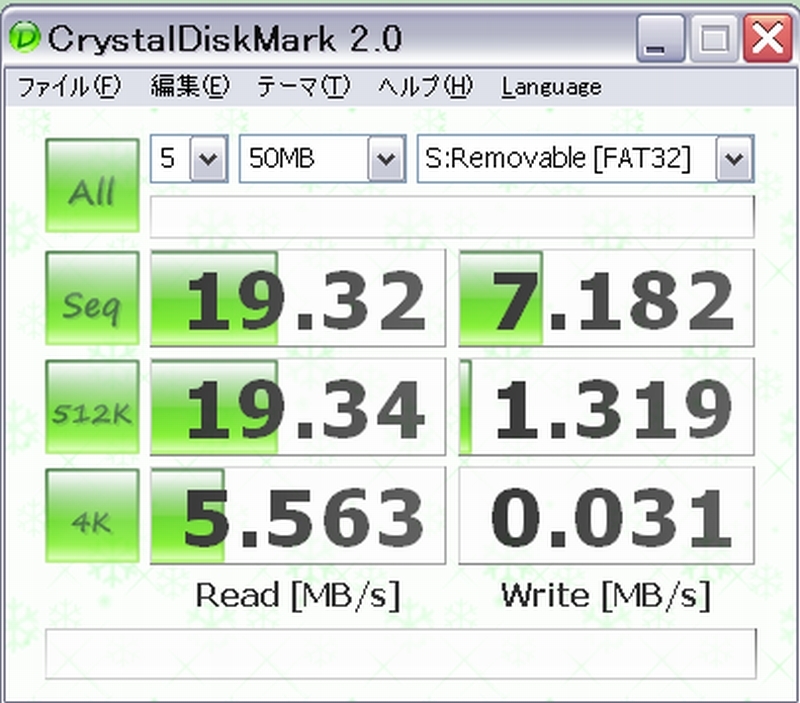
Task: Start the 512K benchmark test
Action: click(92, 407)
